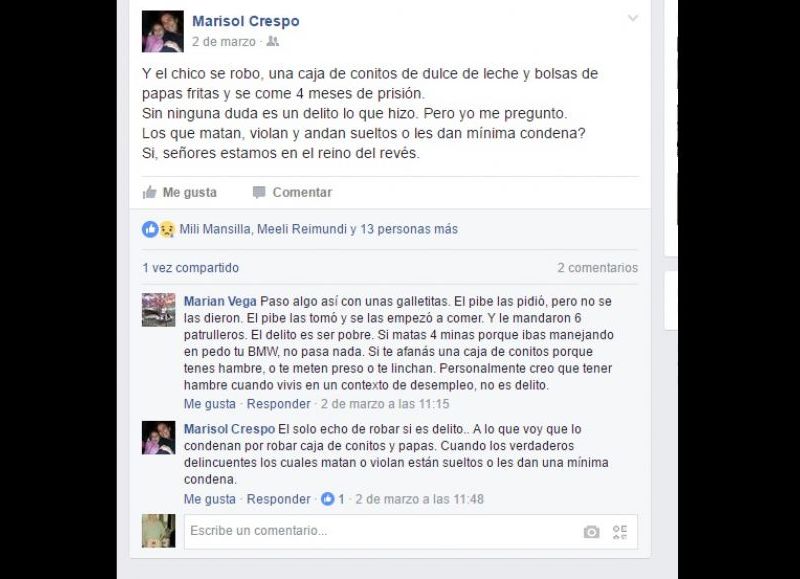This screenshot has height=579, width=800.
Task: Click the thumbs-up icon next to Me gusta
Action: pos(149,192)
